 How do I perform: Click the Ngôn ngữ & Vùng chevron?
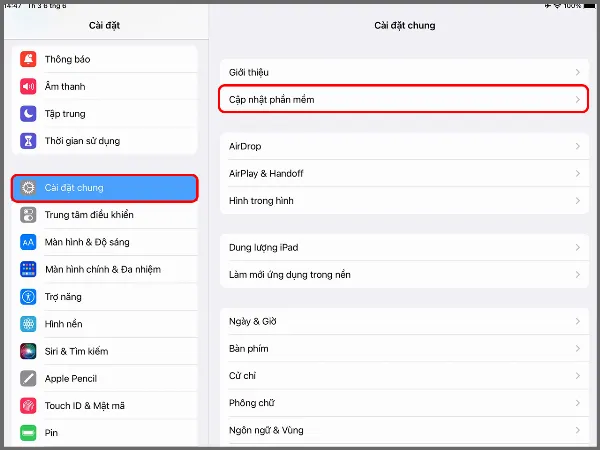click(577, 430)
